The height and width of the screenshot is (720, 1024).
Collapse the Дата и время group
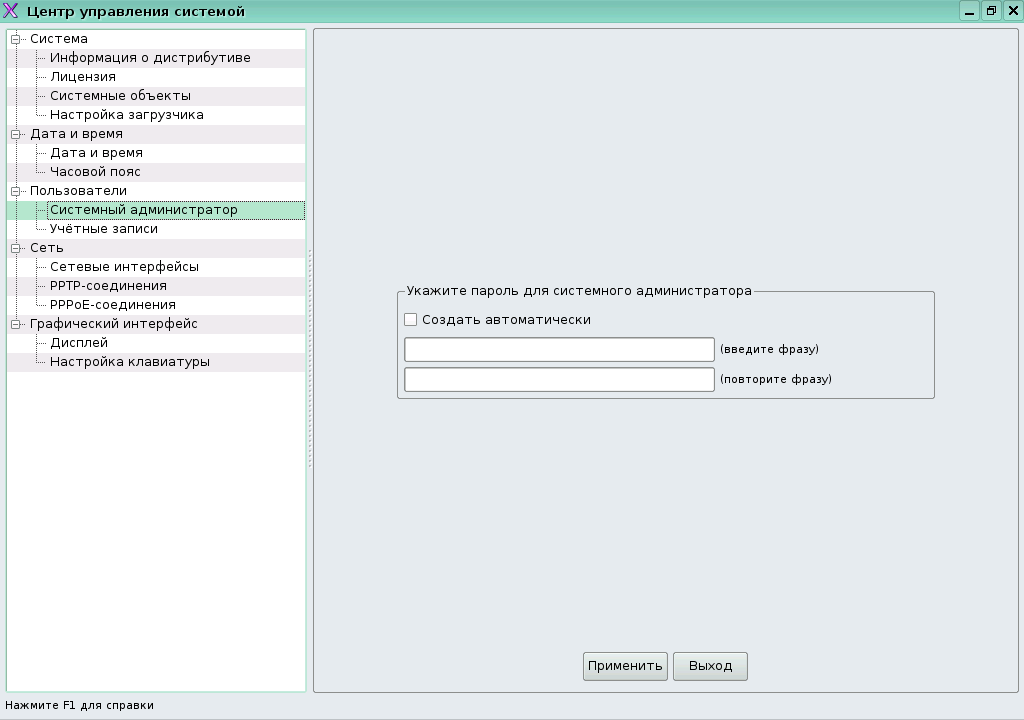point(16,134)
